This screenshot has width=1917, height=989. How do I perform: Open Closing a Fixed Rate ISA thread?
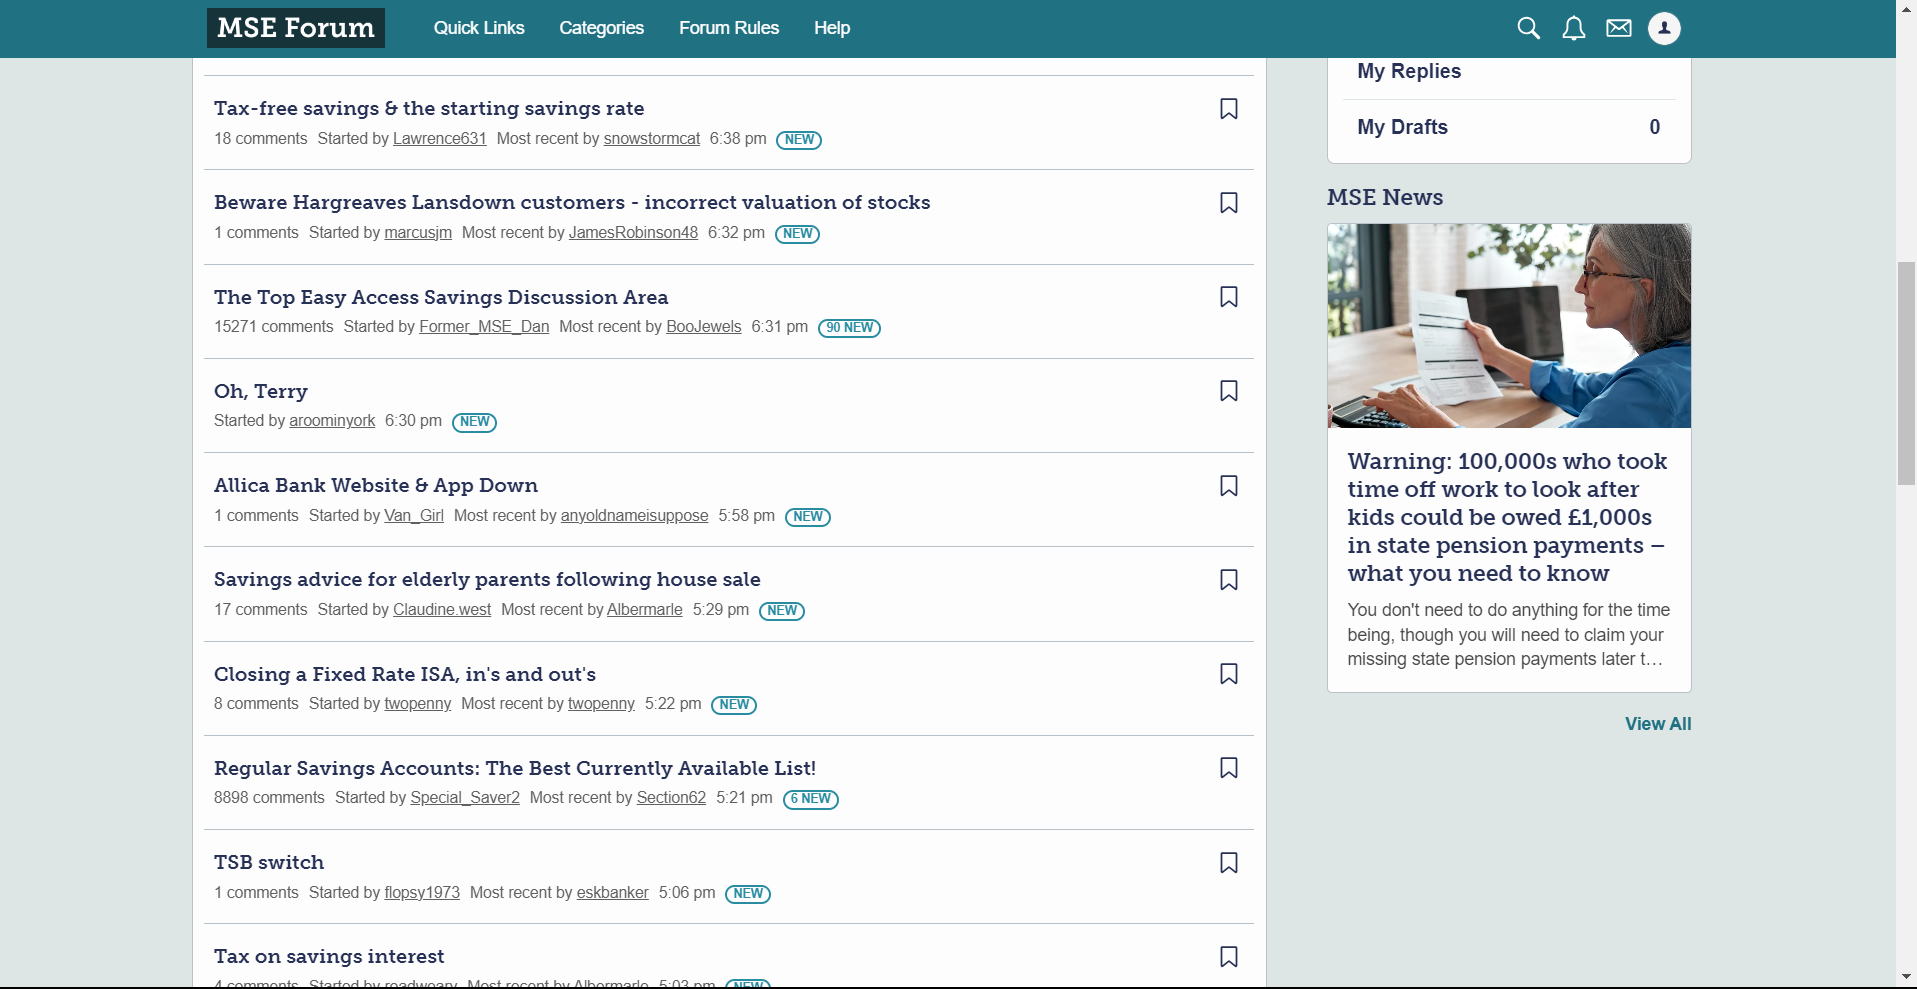[x=405, y=674]
